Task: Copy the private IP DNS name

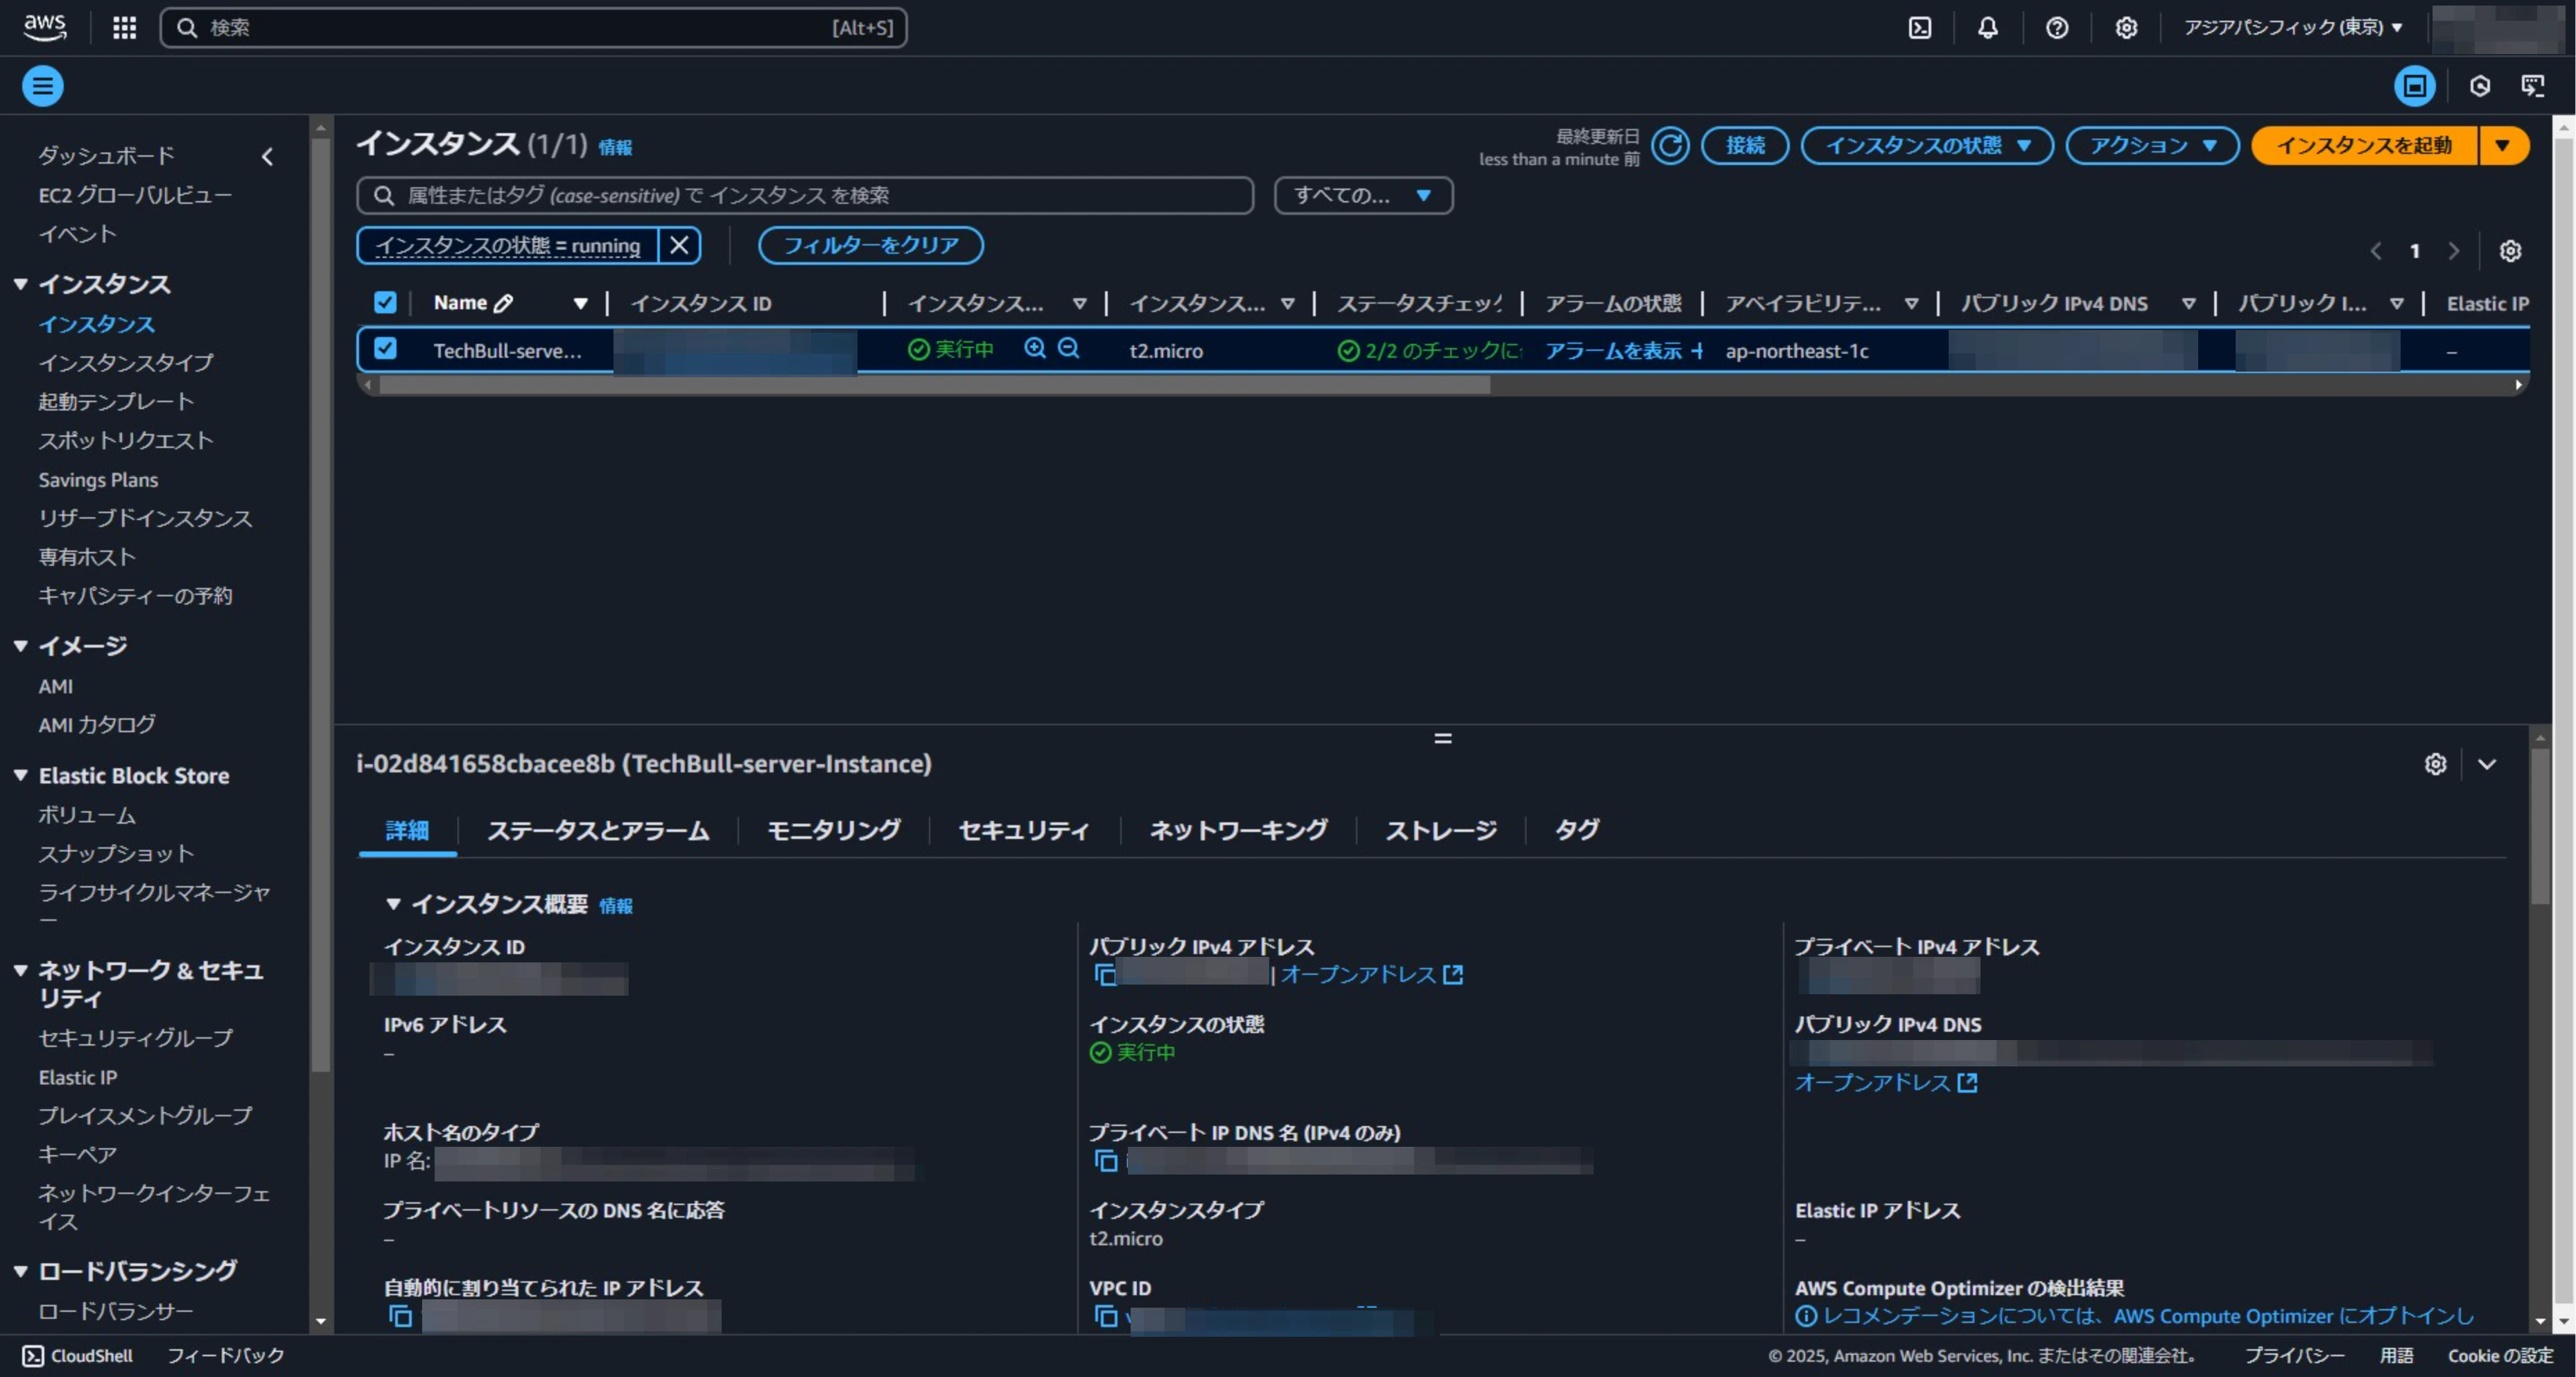Action: [1106, 1160]
